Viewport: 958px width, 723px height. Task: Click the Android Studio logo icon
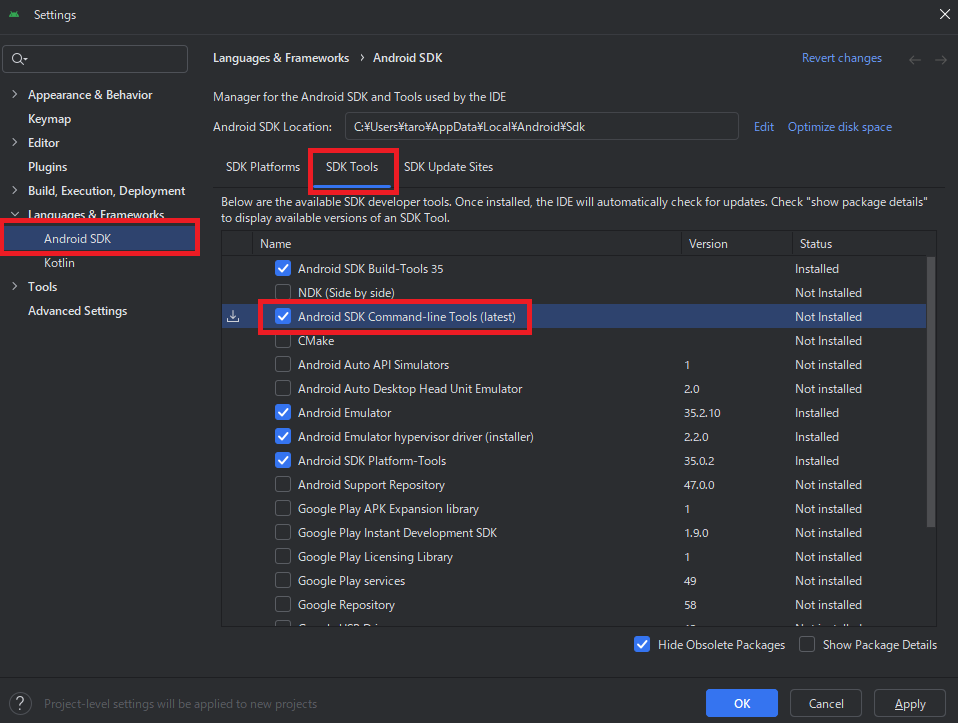(14, 15)
